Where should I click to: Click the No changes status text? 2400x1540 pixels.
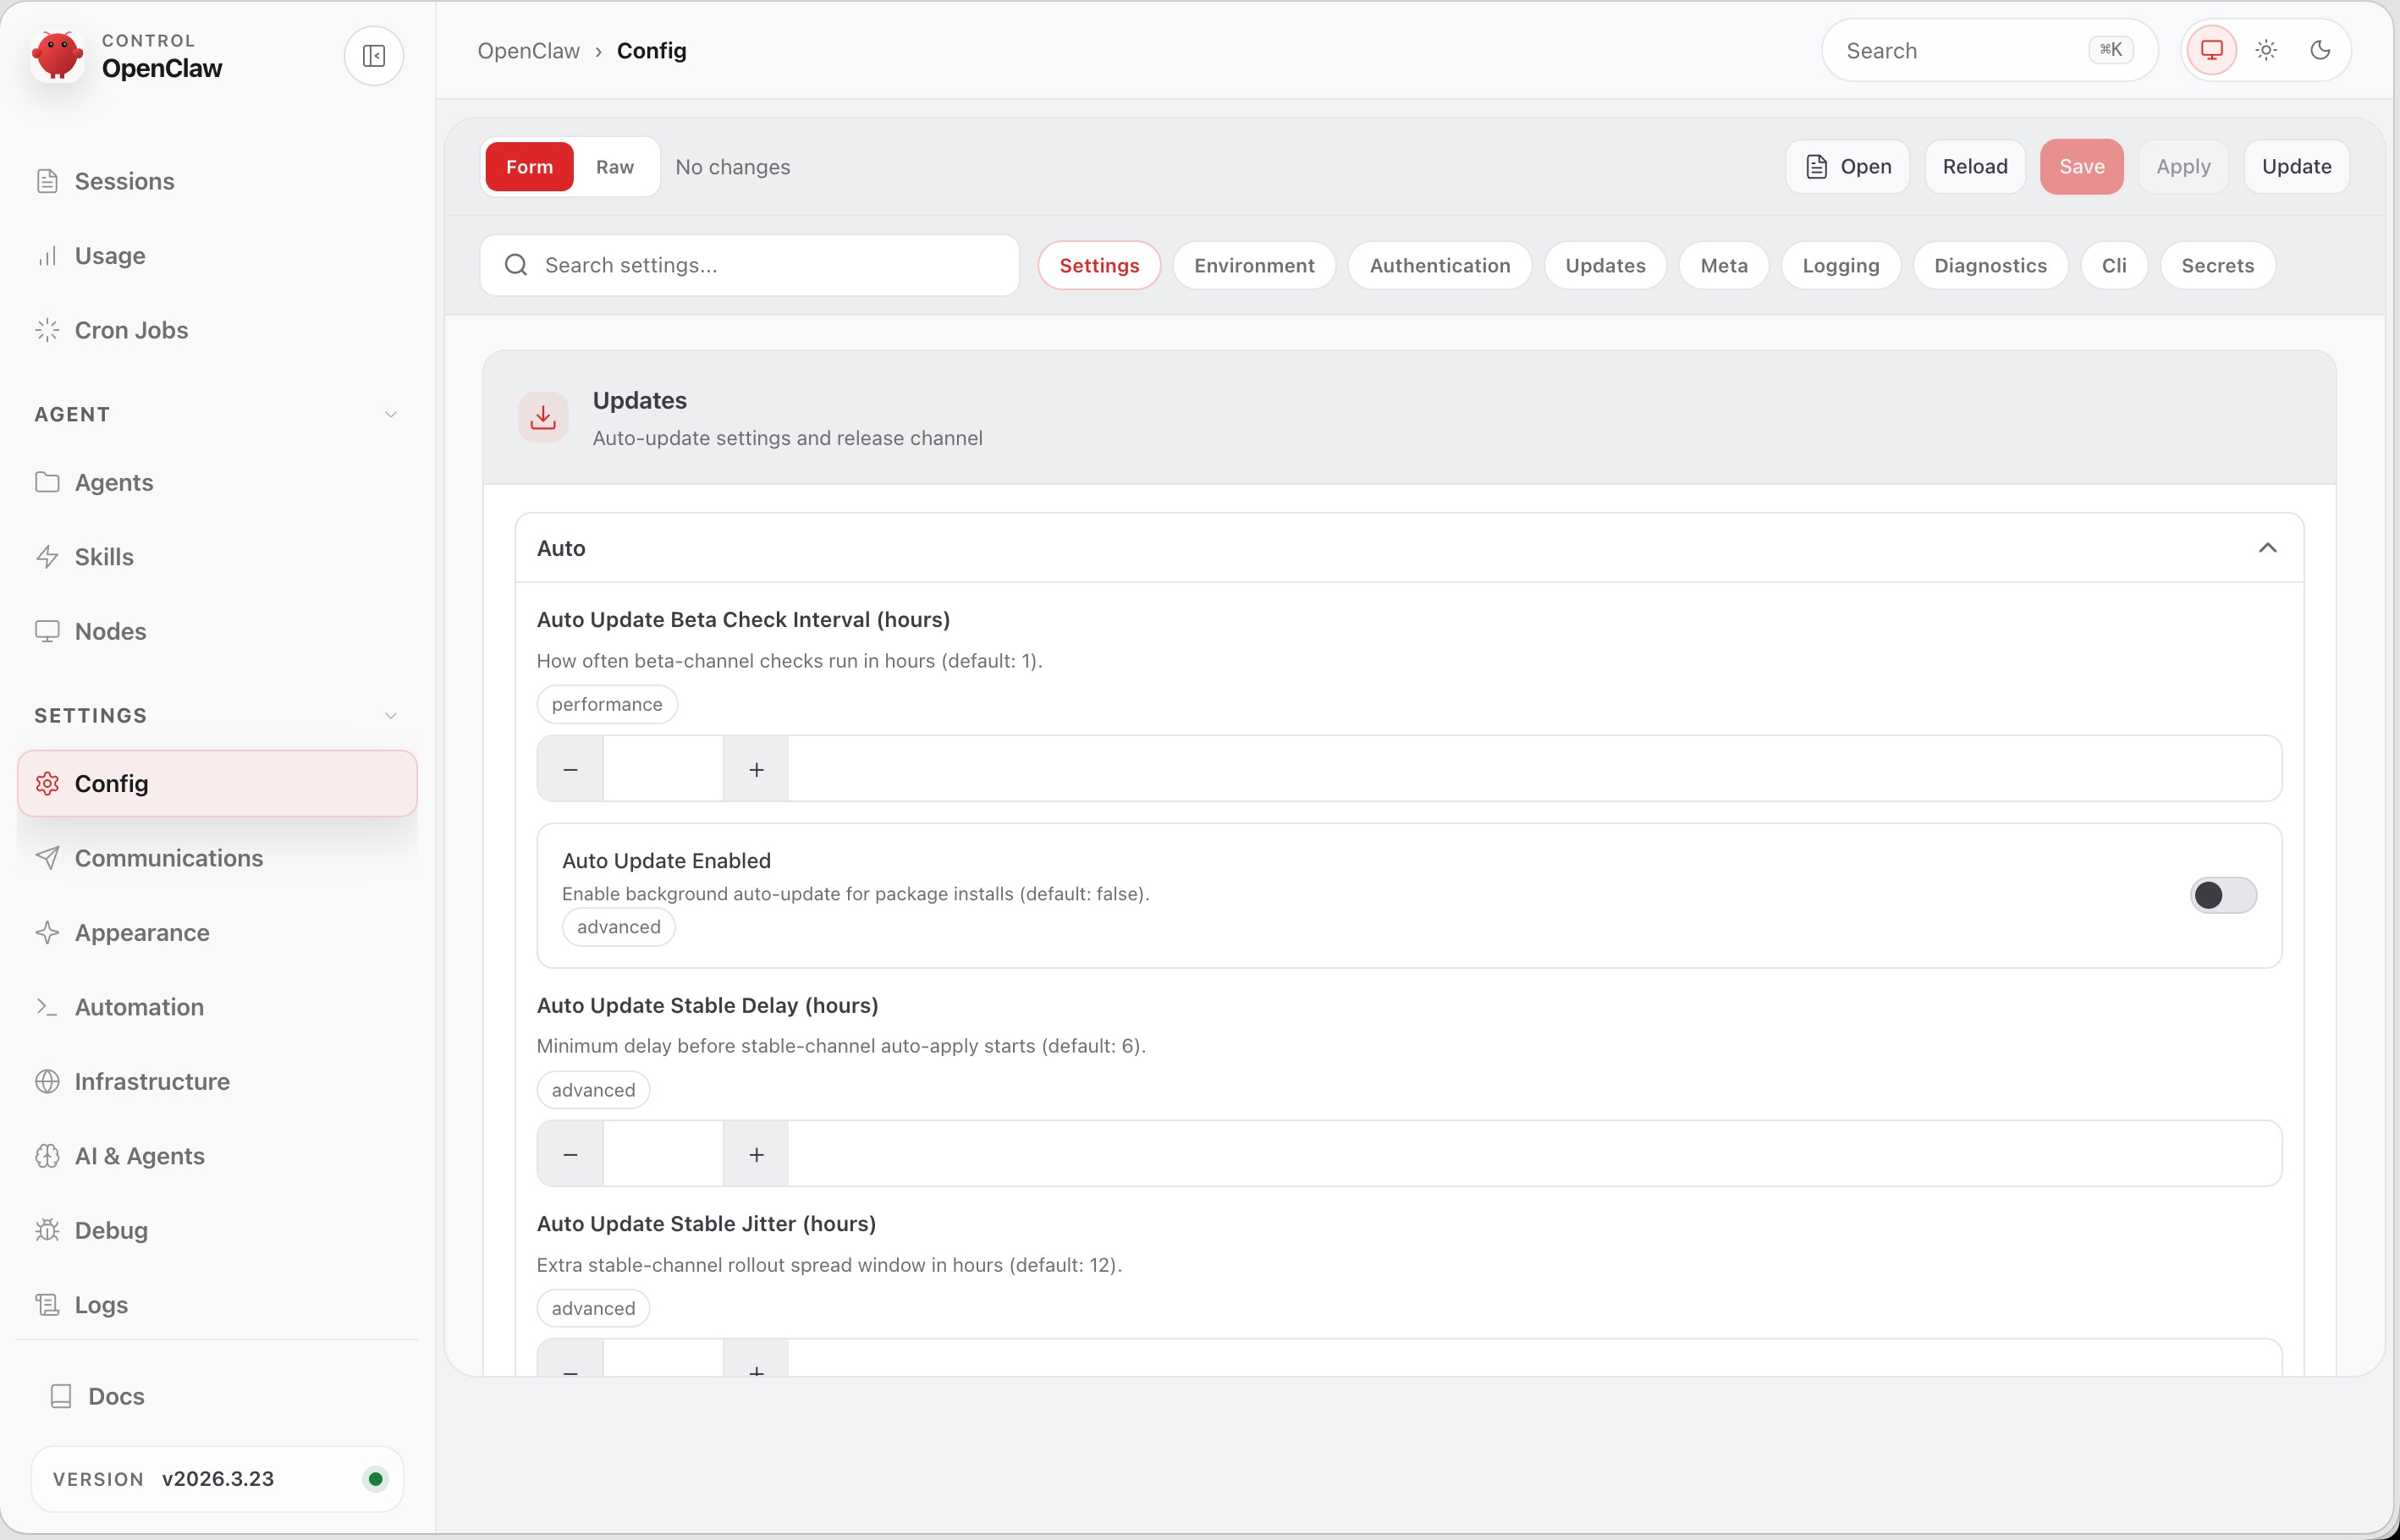pos(733,167)
